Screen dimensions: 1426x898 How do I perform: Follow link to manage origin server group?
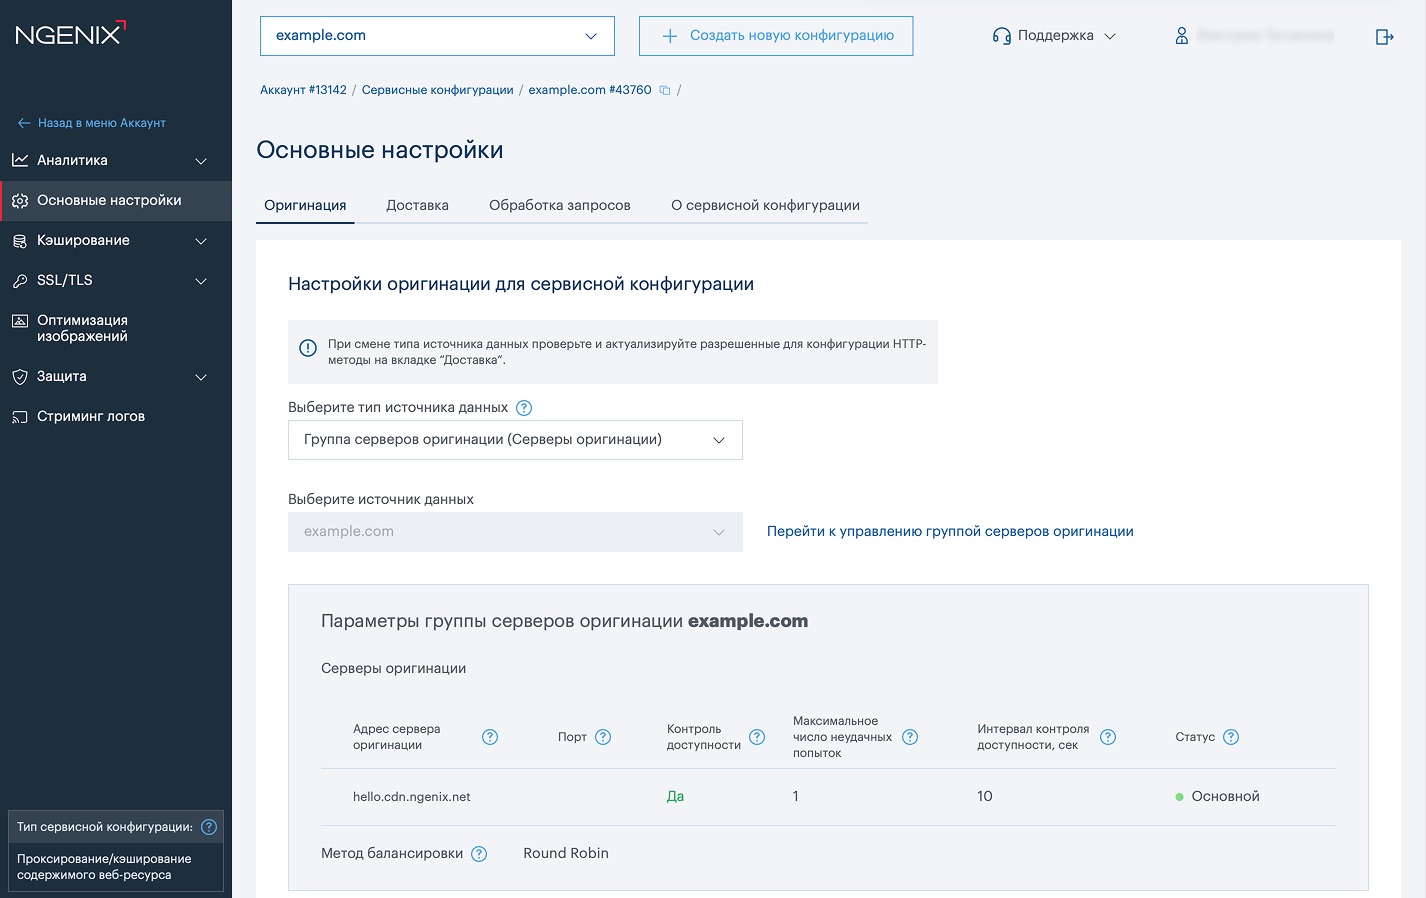tap(950, 531)
